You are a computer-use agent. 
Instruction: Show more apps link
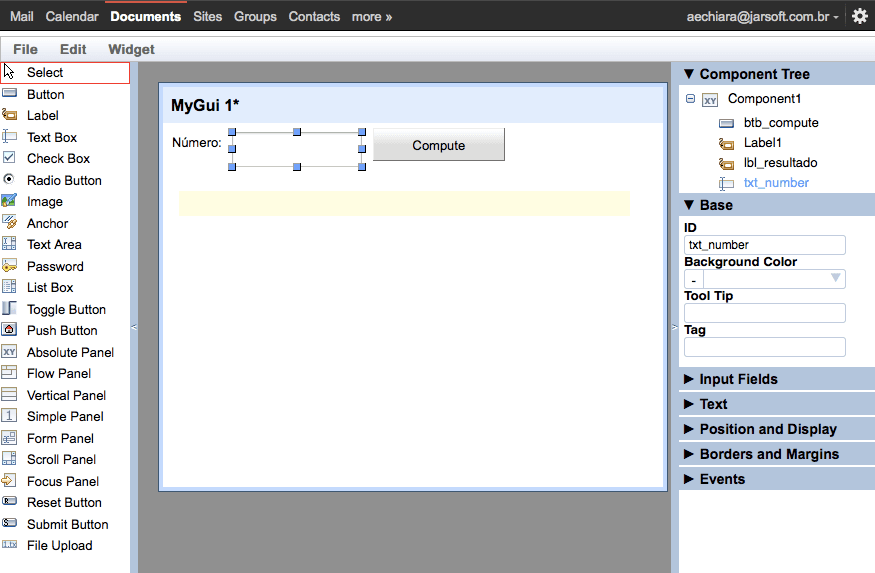(x=372, y=17)
